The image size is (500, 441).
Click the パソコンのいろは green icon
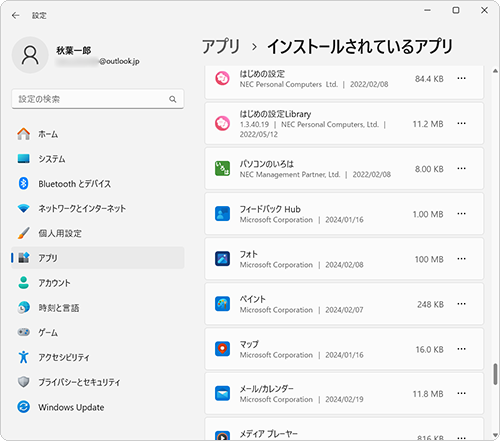(222, 168)
